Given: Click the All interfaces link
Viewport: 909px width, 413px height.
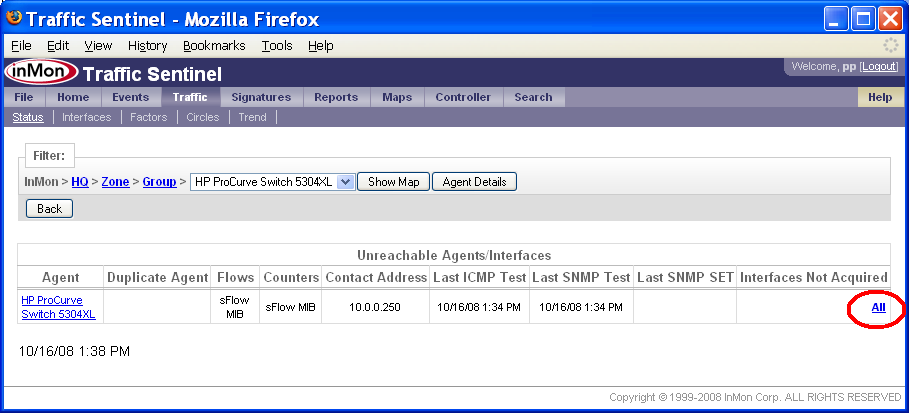Looking at the screenshot, I should coord(878,307).
